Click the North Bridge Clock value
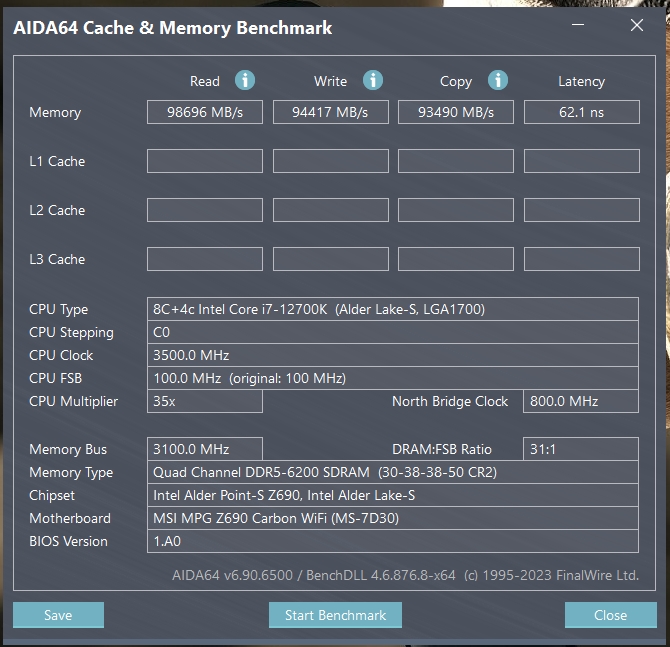This screenshot has height=647, width=670. [581, 401]
